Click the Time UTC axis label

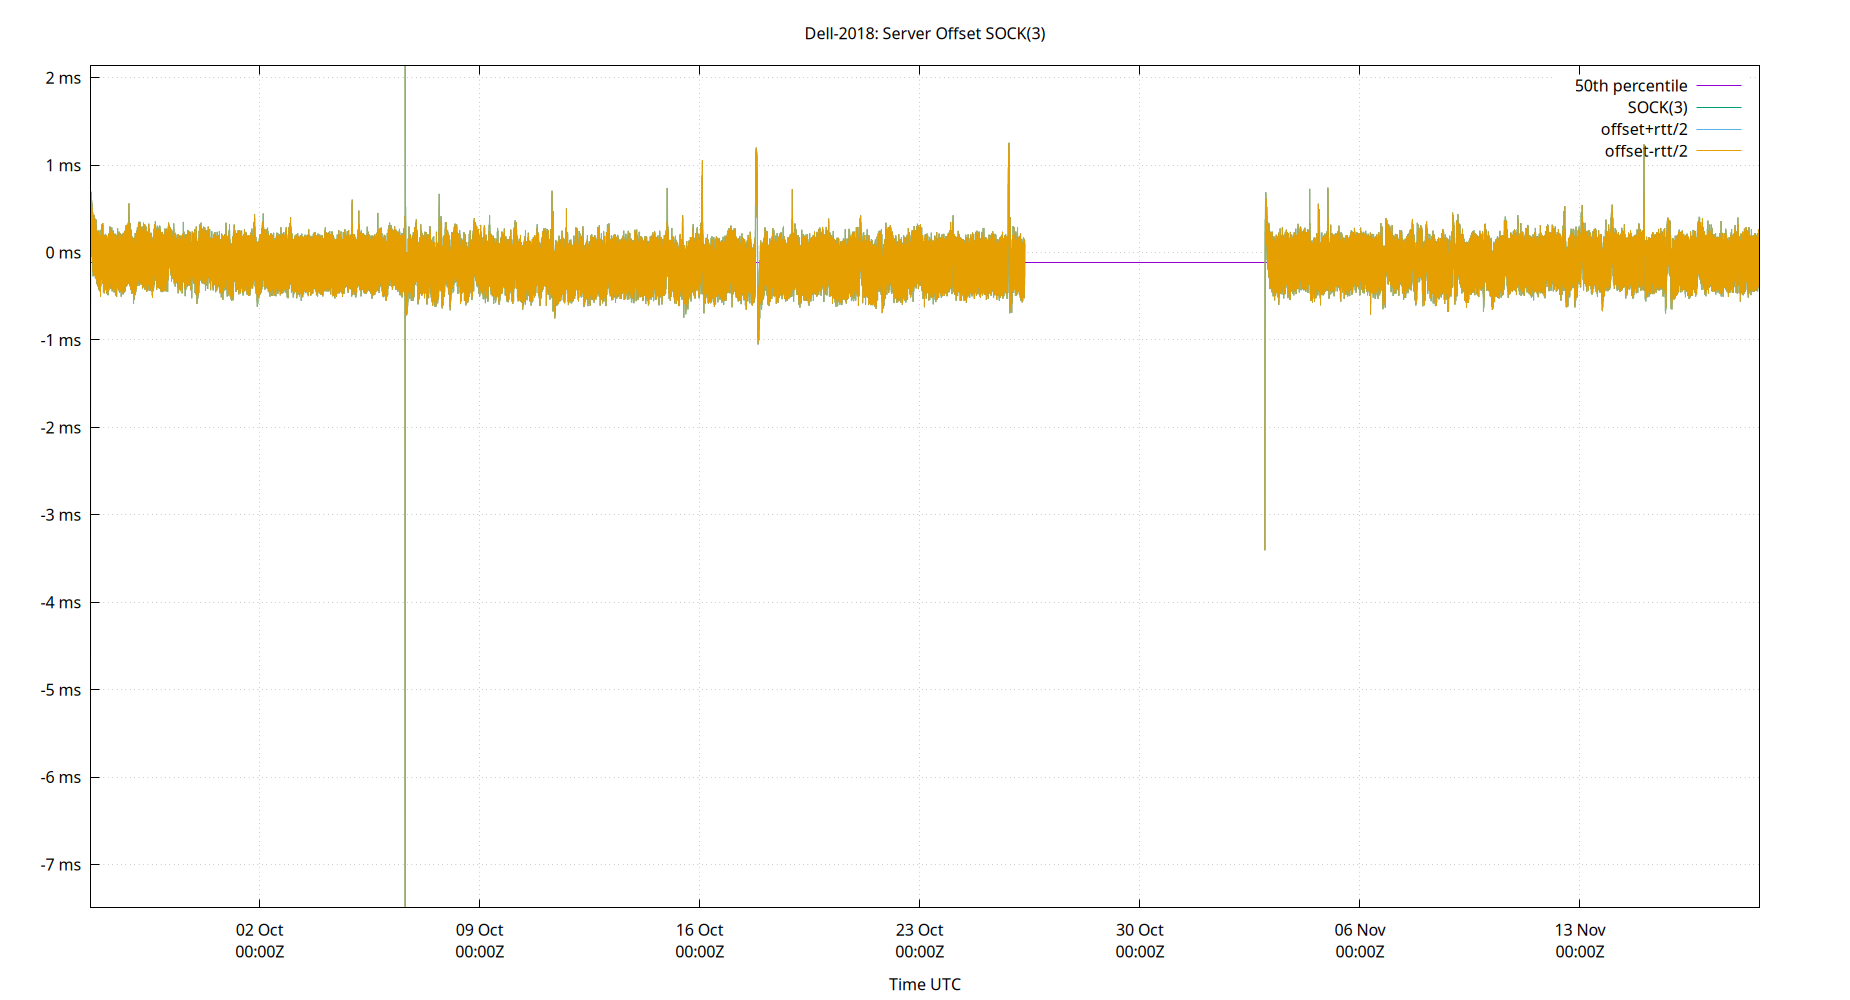(x=923, y=984)
